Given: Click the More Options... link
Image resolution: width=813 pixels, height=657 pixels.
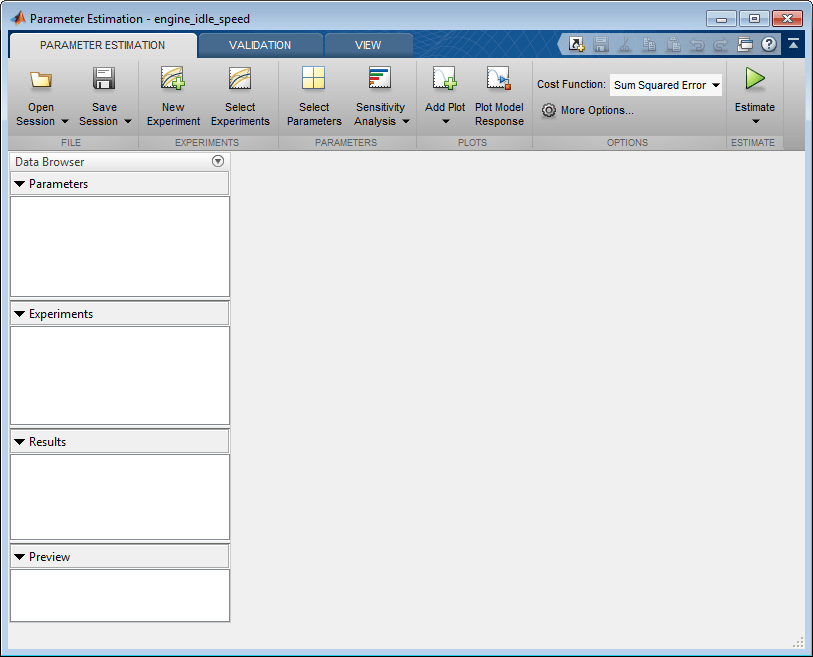Looking at the screenshot, I should pyautogui.click(x=597, y=110).
